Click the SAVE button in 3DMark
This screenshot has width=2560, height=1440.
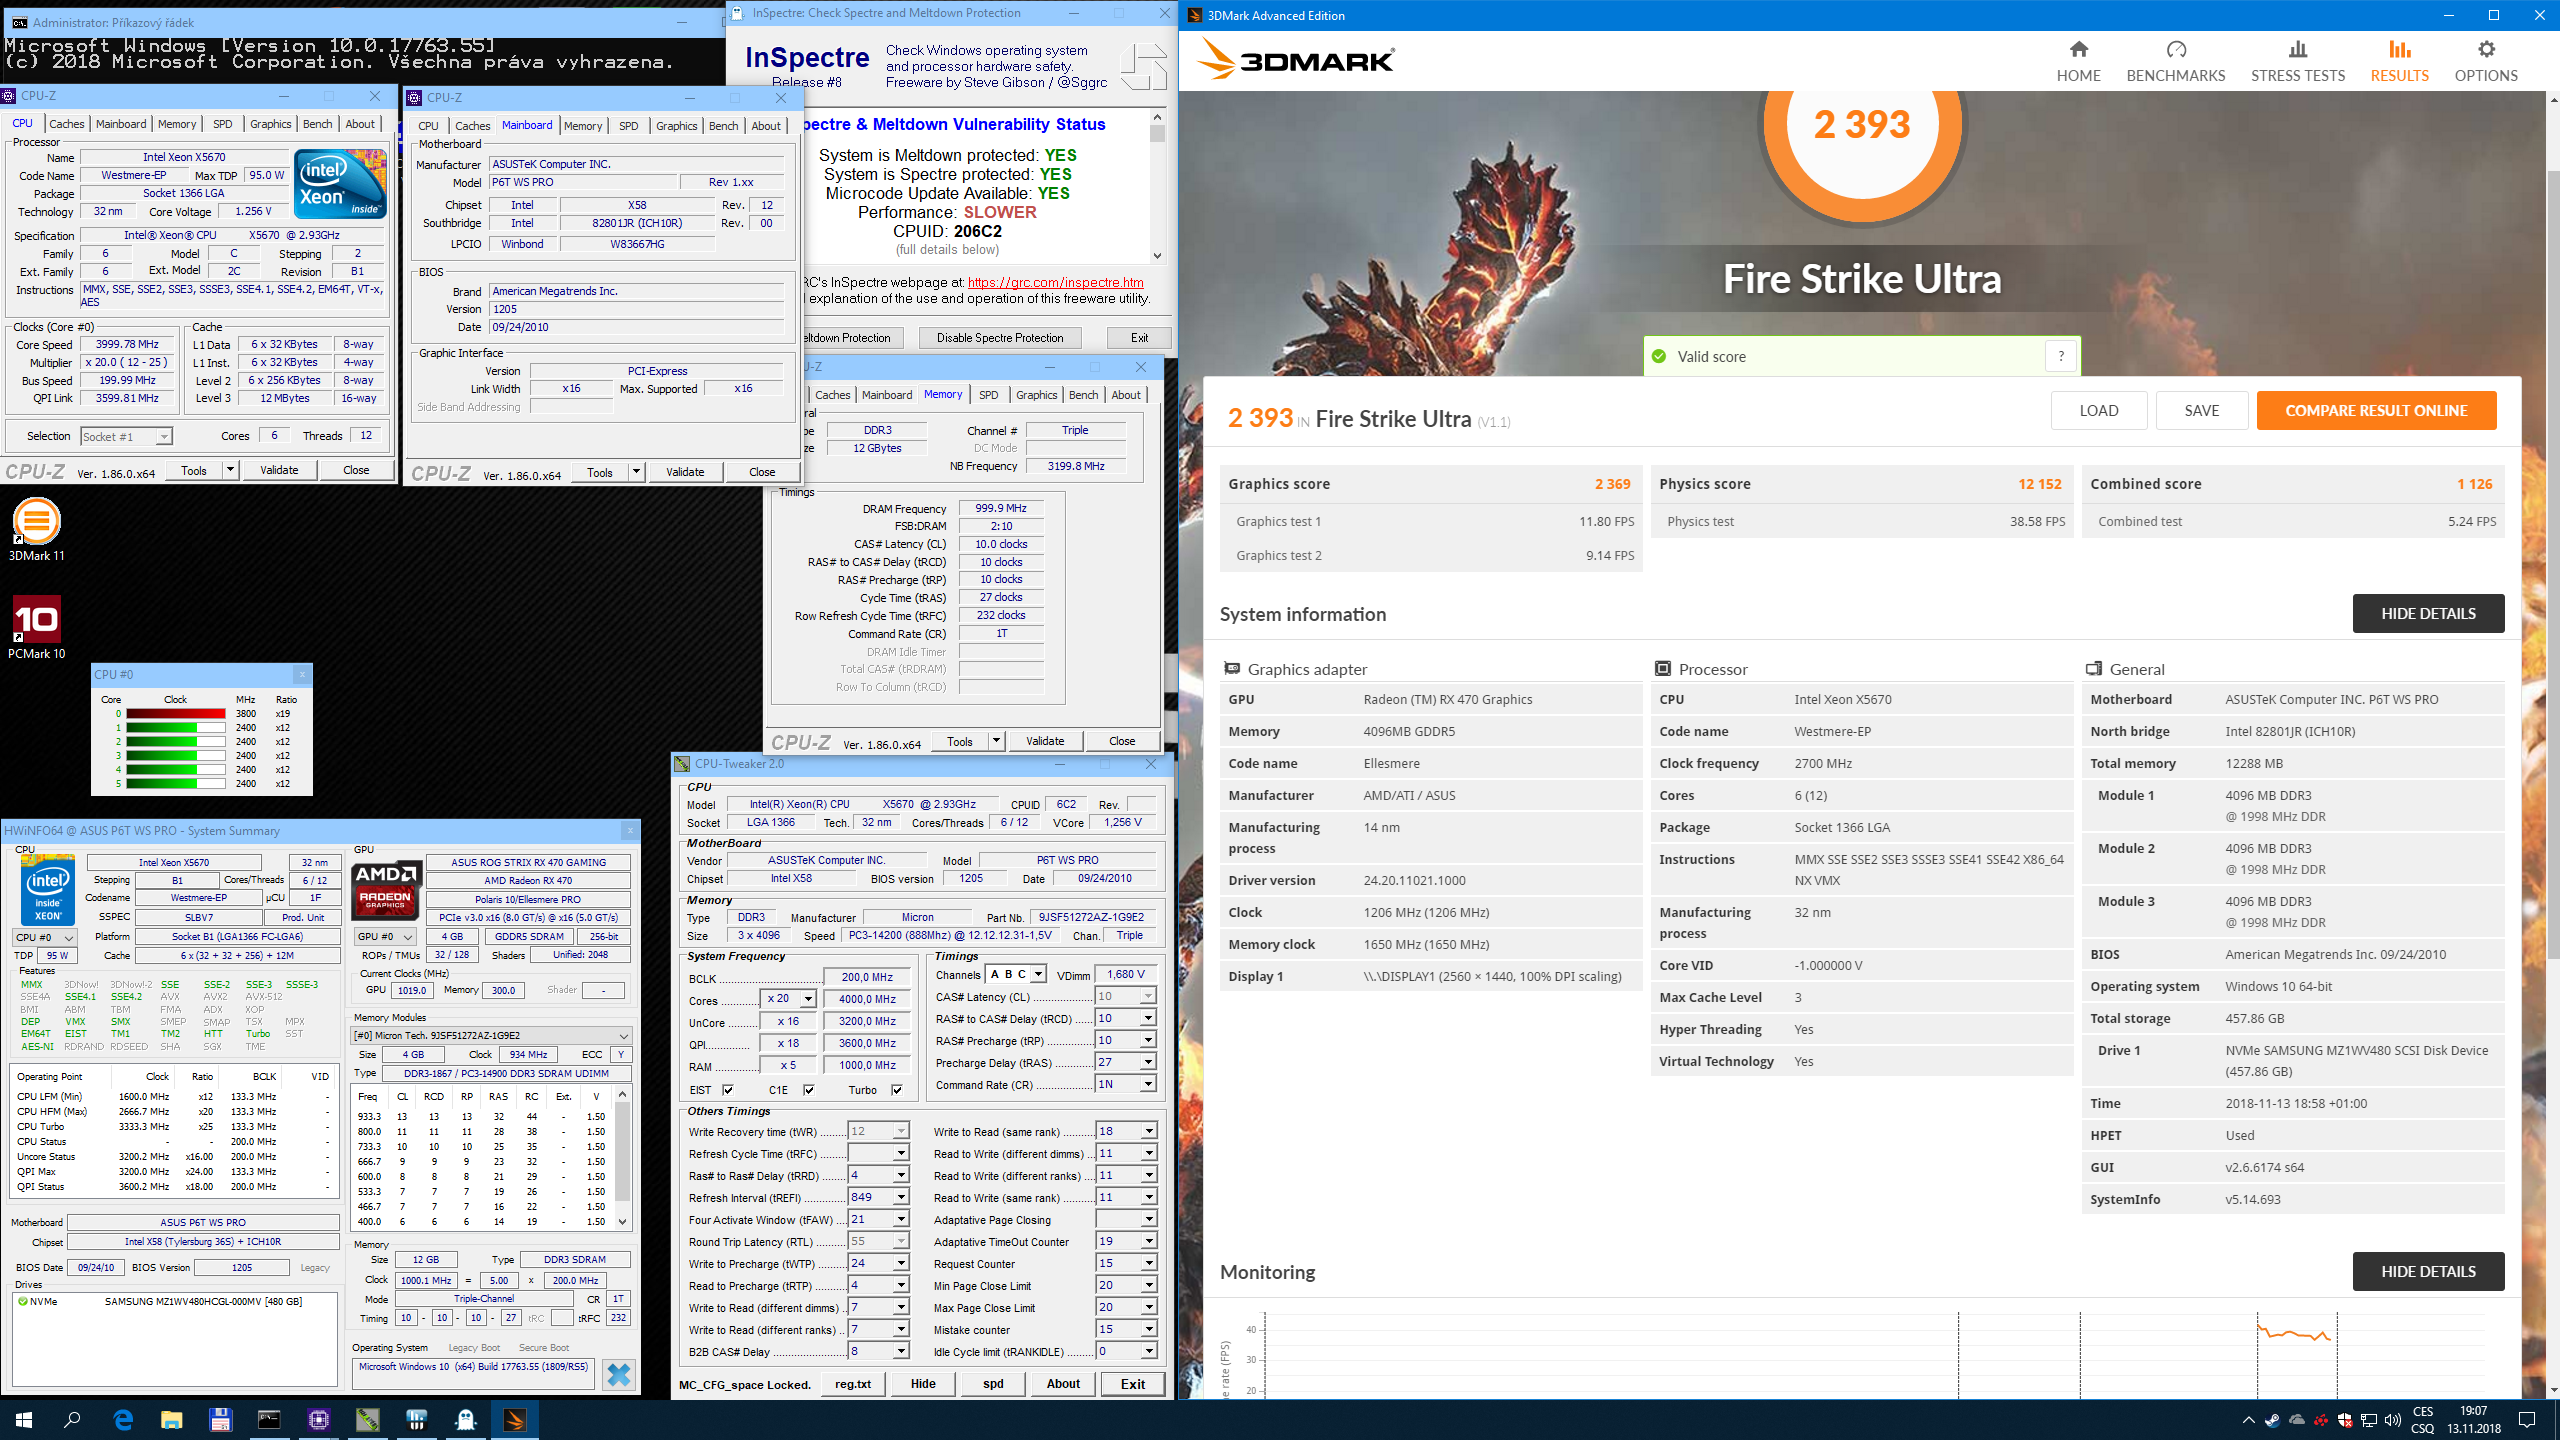pyautogui.click(x=2201, y=411)
